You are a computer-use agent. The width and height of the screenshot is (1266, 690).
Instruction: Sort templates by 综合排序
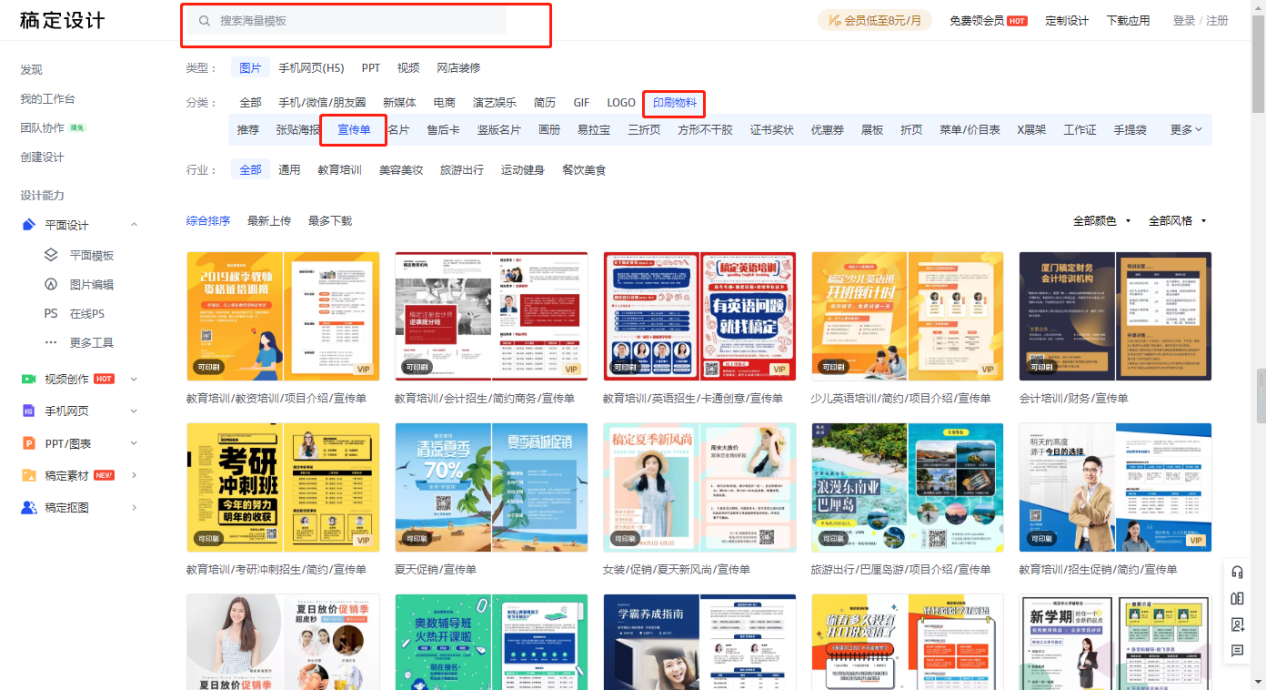click(208, 221)
